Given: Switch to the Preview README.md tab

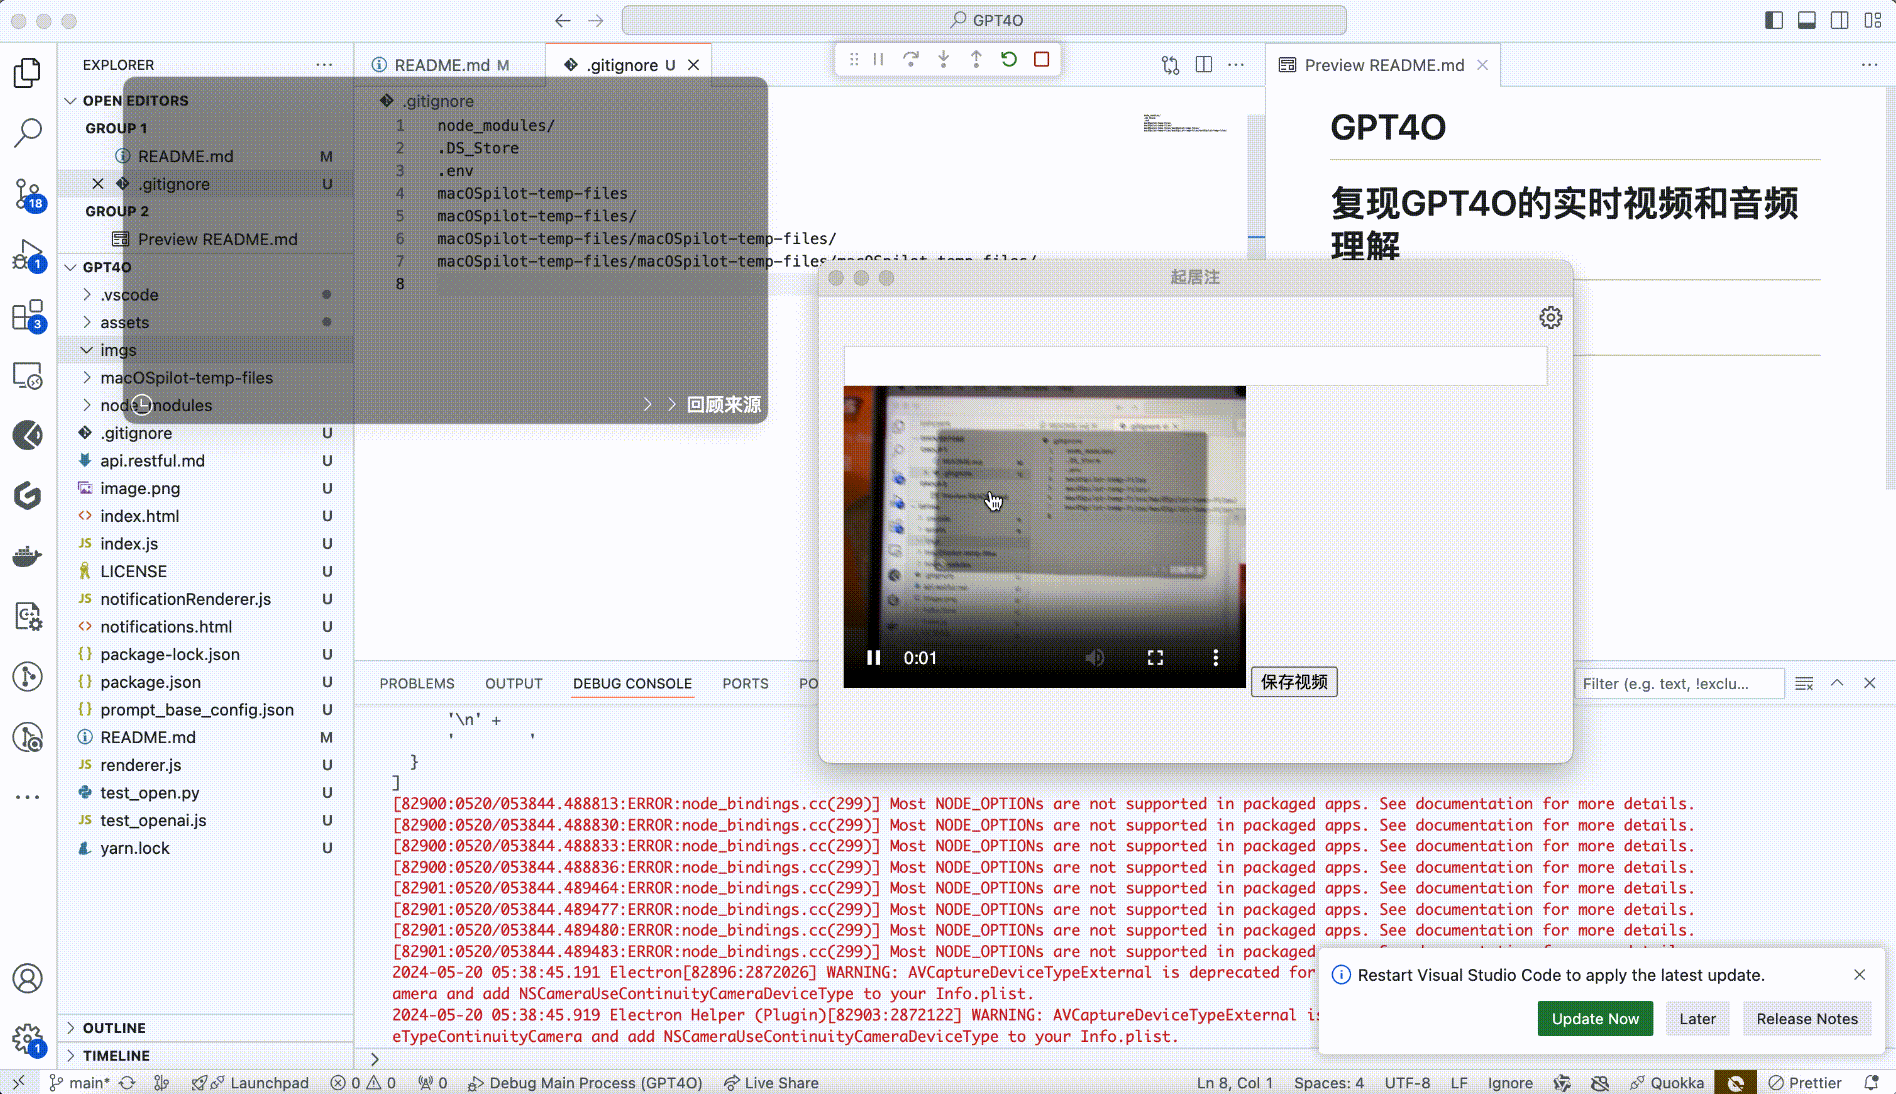Looking at the screenshot, I should [1384, 65].
